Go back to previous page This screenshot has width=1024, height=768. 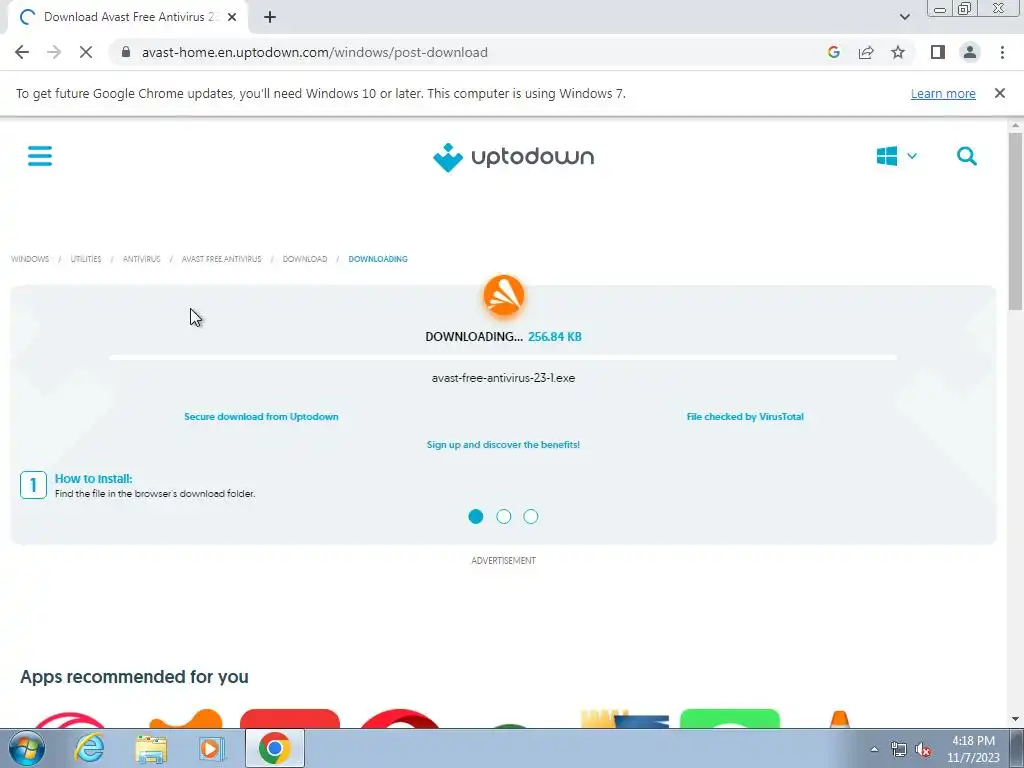click(x=22, y=52)
